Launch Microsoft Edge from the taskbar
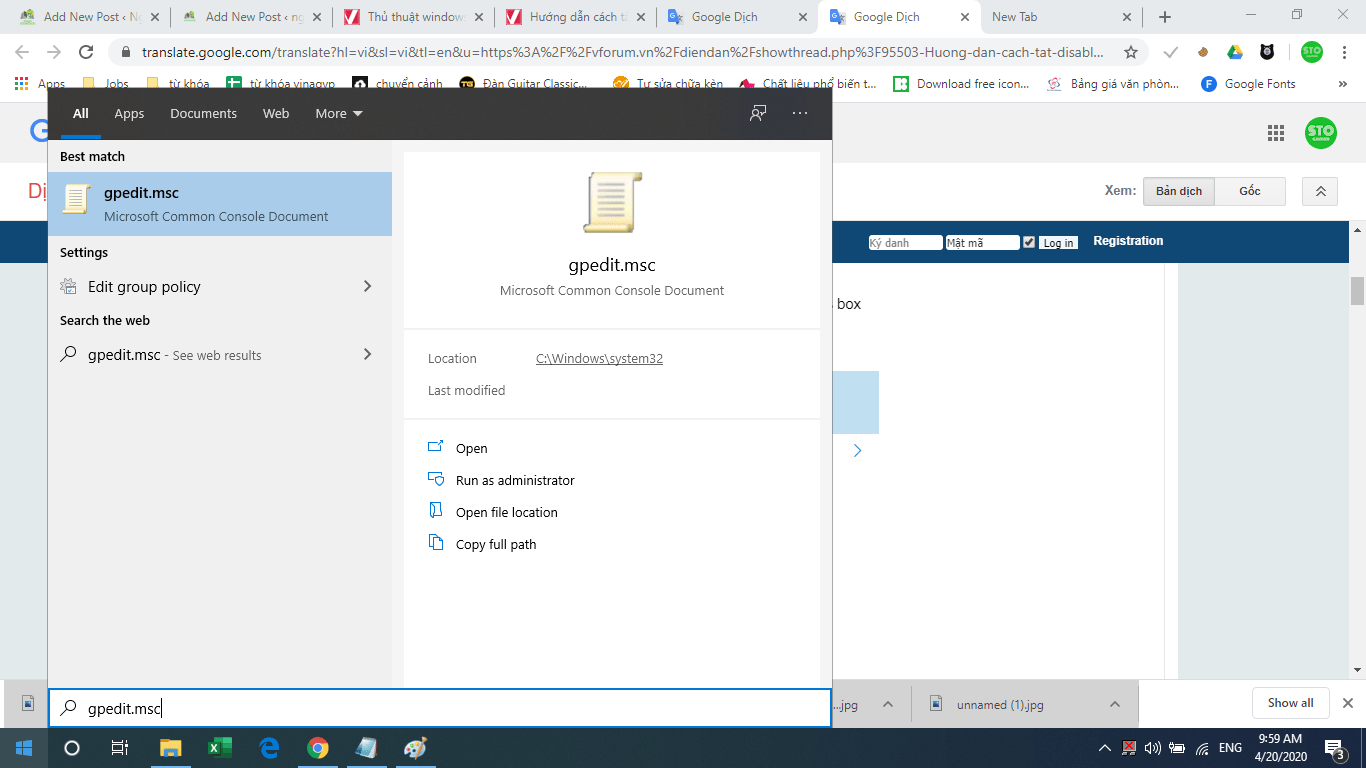1366x768 pixels. click(269, 747)
